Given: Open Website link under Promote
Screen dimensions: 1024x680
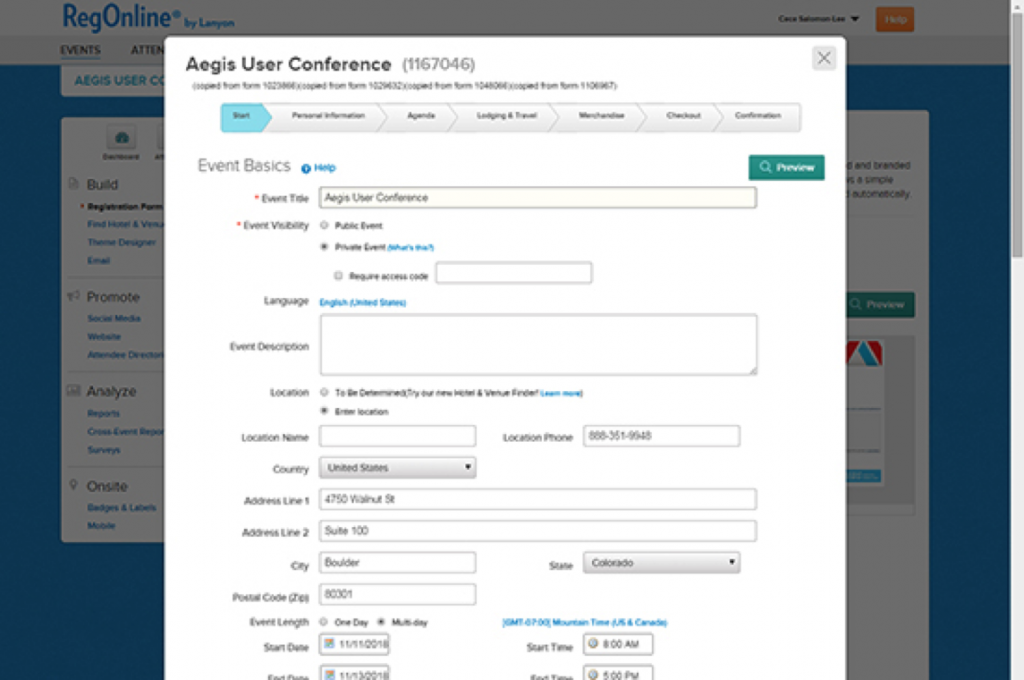Looking at the screenshot, I should (104, 337).
